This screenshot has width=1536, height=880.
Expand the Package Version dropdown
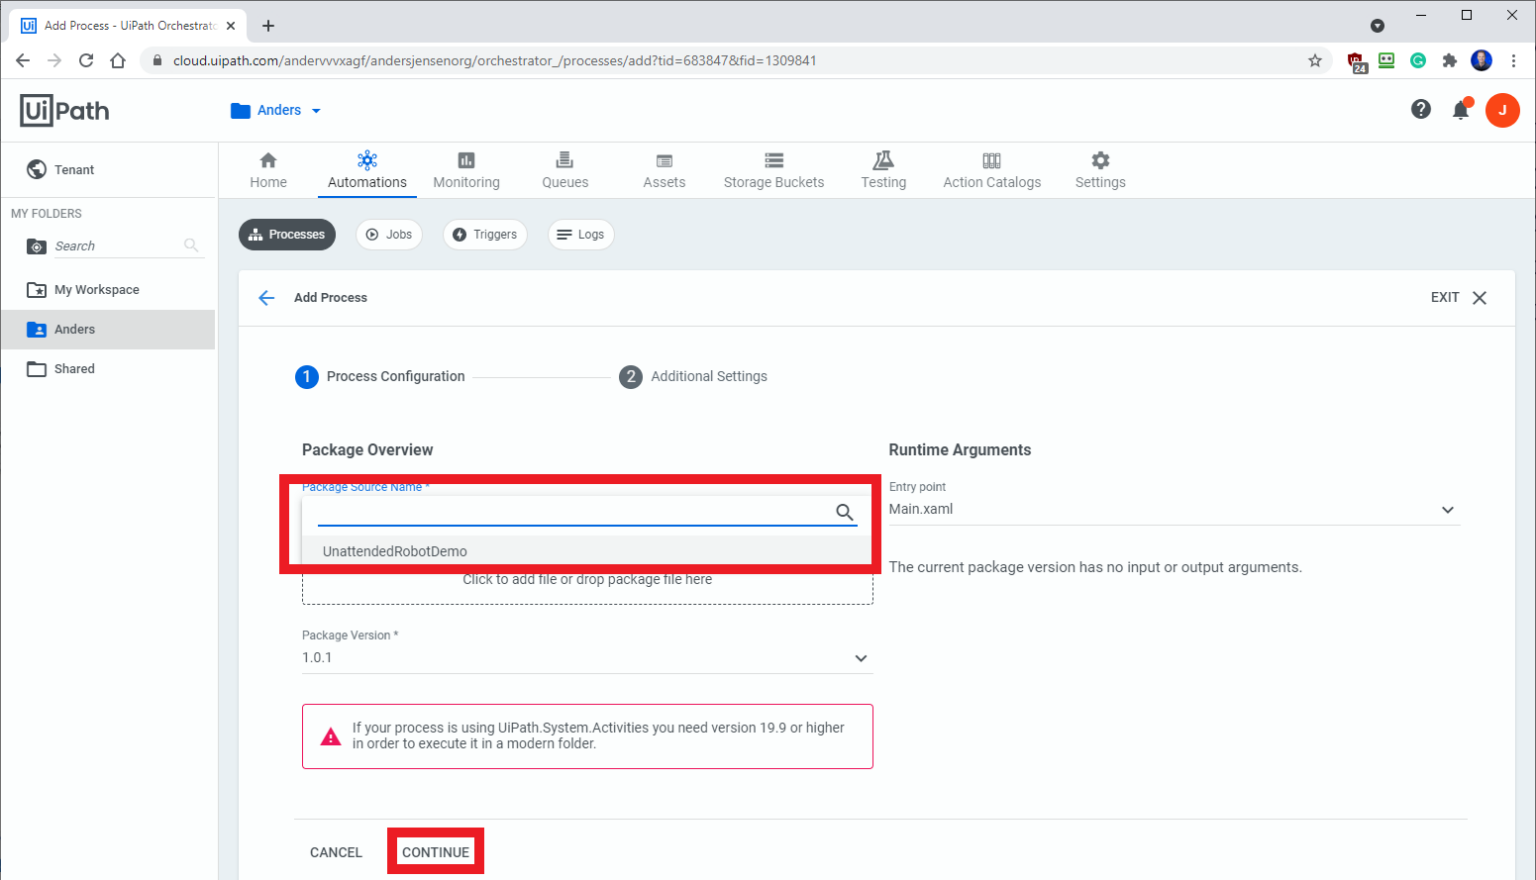click(x=860, y=658)
